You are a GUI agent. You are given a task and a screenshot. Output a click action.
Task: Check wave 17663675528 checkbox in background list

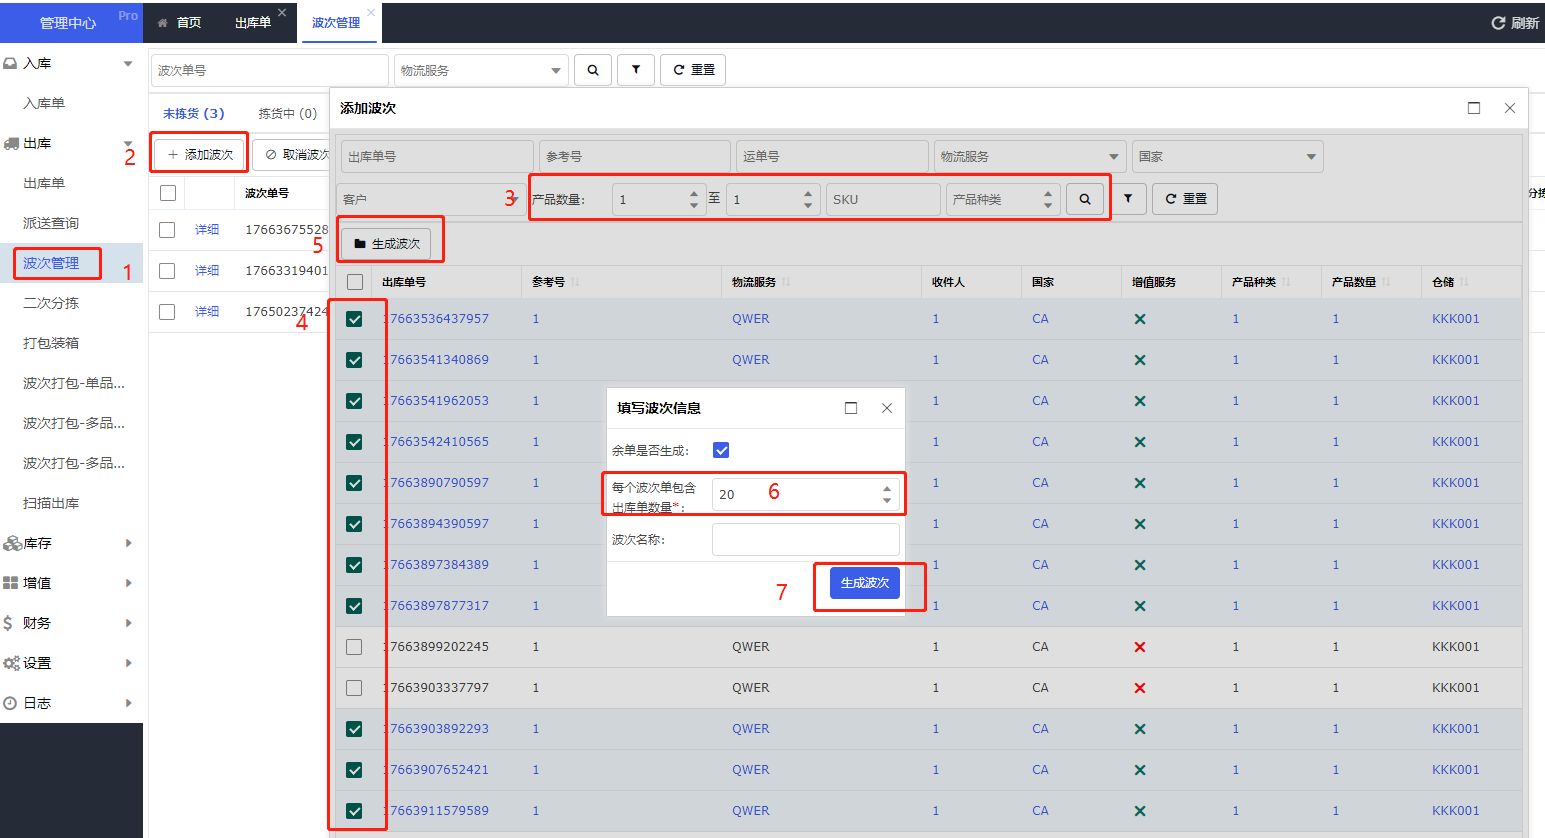167,230
